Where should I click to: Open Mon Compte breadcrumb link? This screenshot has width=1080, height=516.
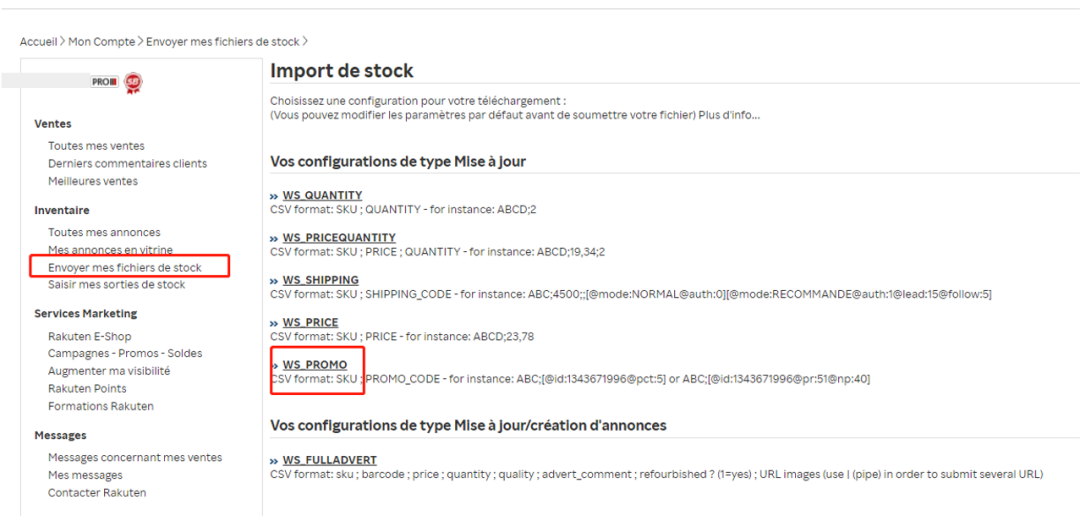(102, 41)
